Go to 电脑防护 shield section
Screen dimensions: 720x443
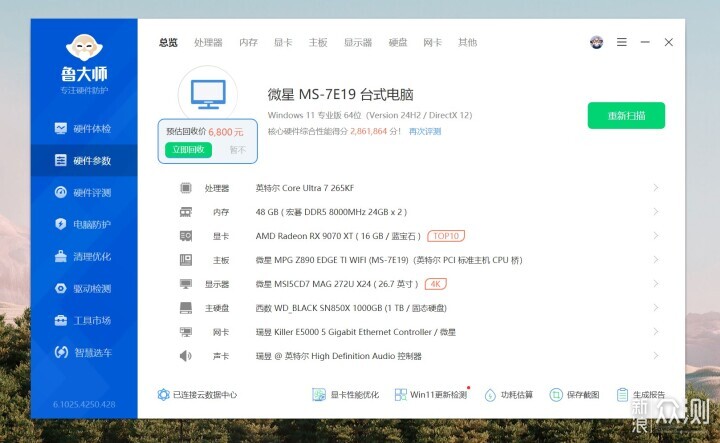pyautogui.click(x=84, y=224)
